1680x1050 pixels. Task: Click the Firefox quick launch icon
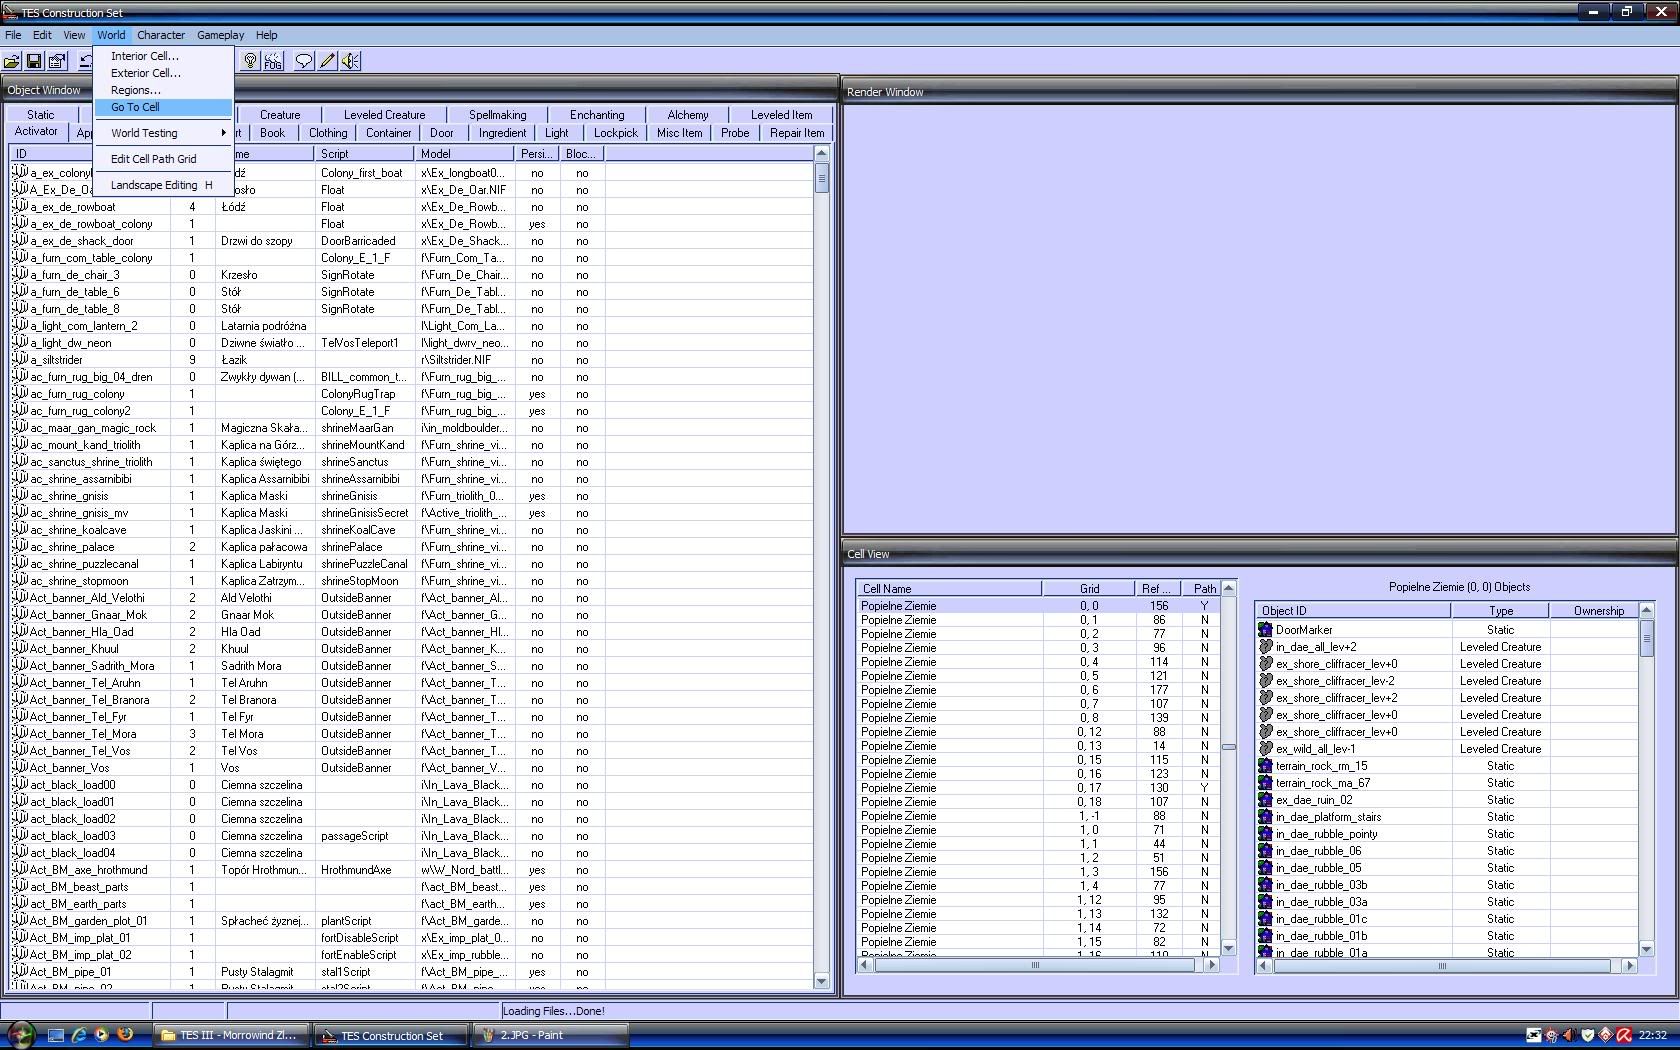coord(125,1035)
